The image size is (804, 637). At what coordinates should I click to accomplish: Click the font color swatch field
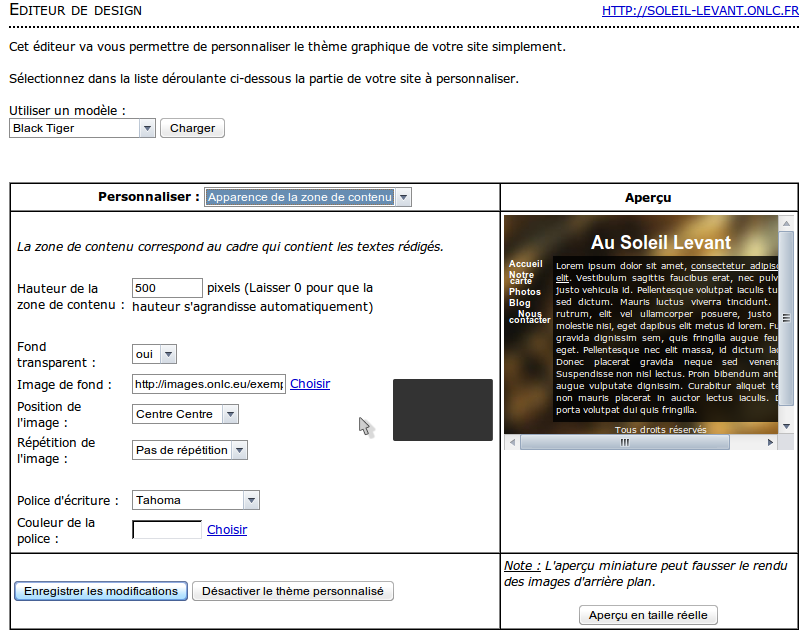pos(167,529)
